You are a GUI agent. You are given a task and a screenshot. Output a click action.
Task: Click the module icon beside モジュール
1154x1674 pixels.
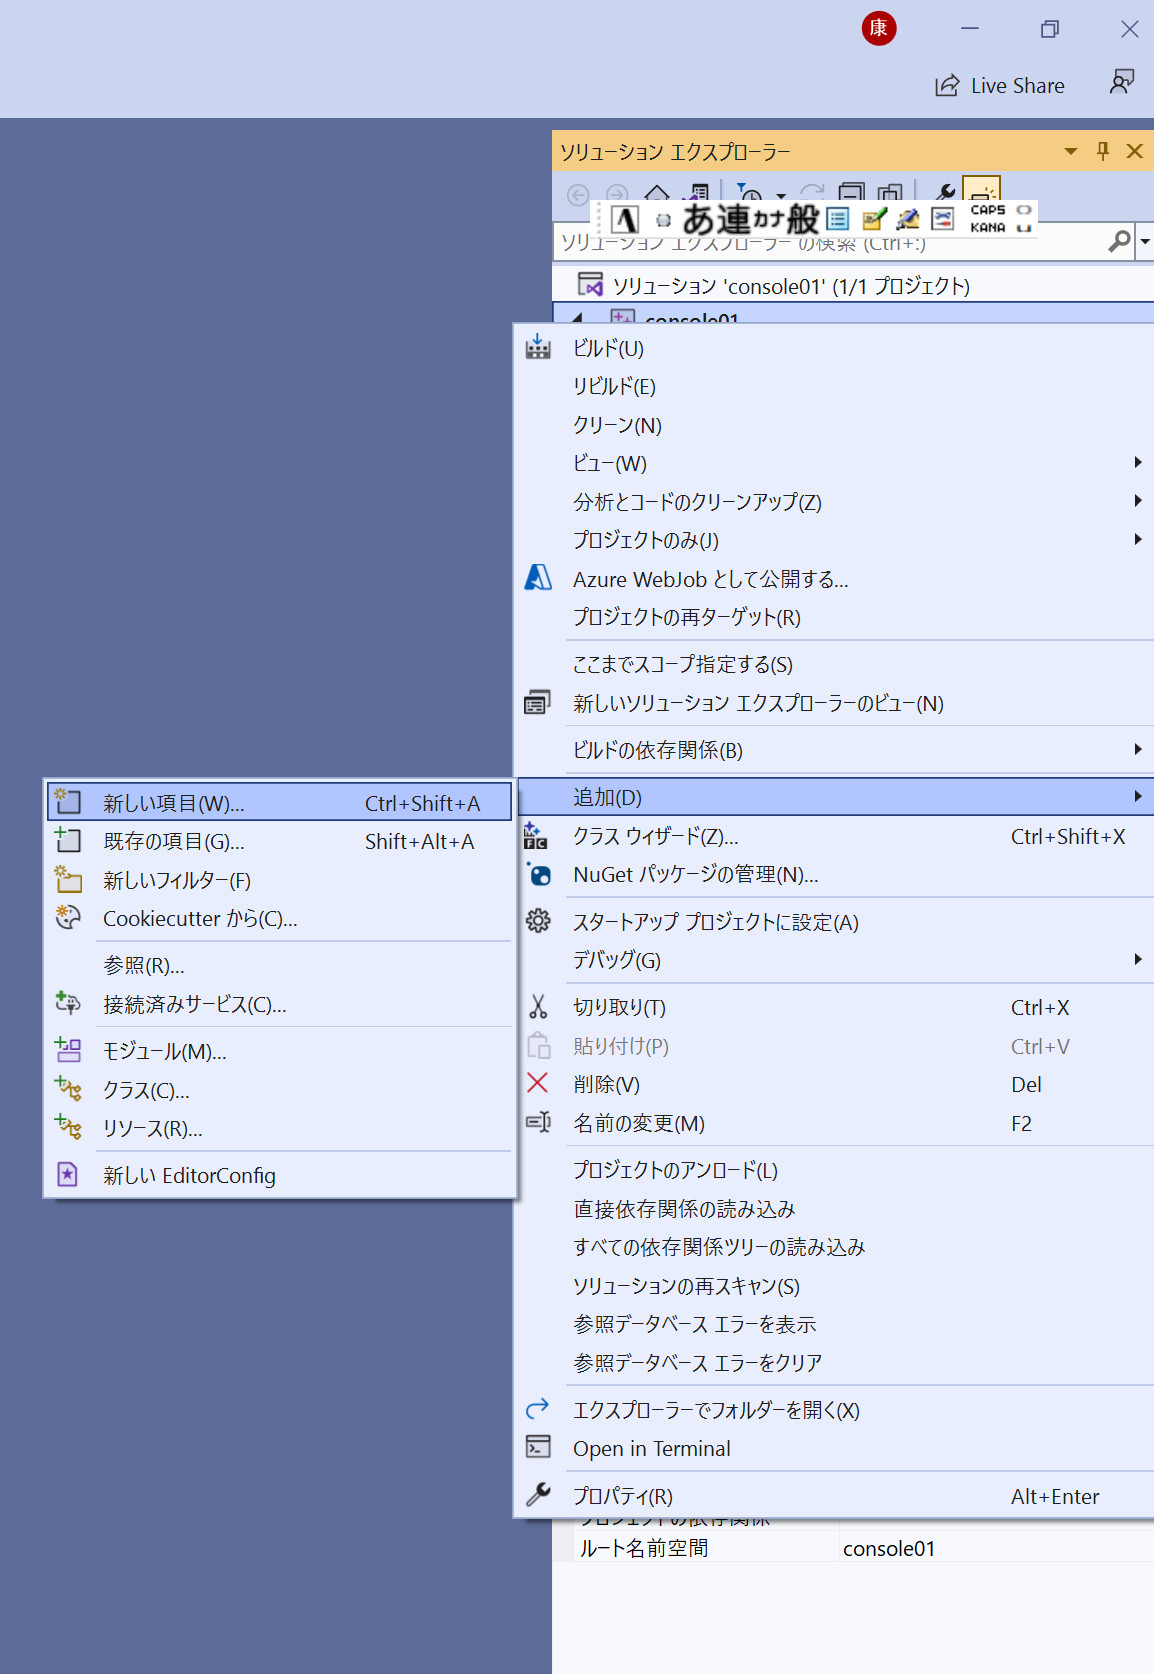[68, 1050]
